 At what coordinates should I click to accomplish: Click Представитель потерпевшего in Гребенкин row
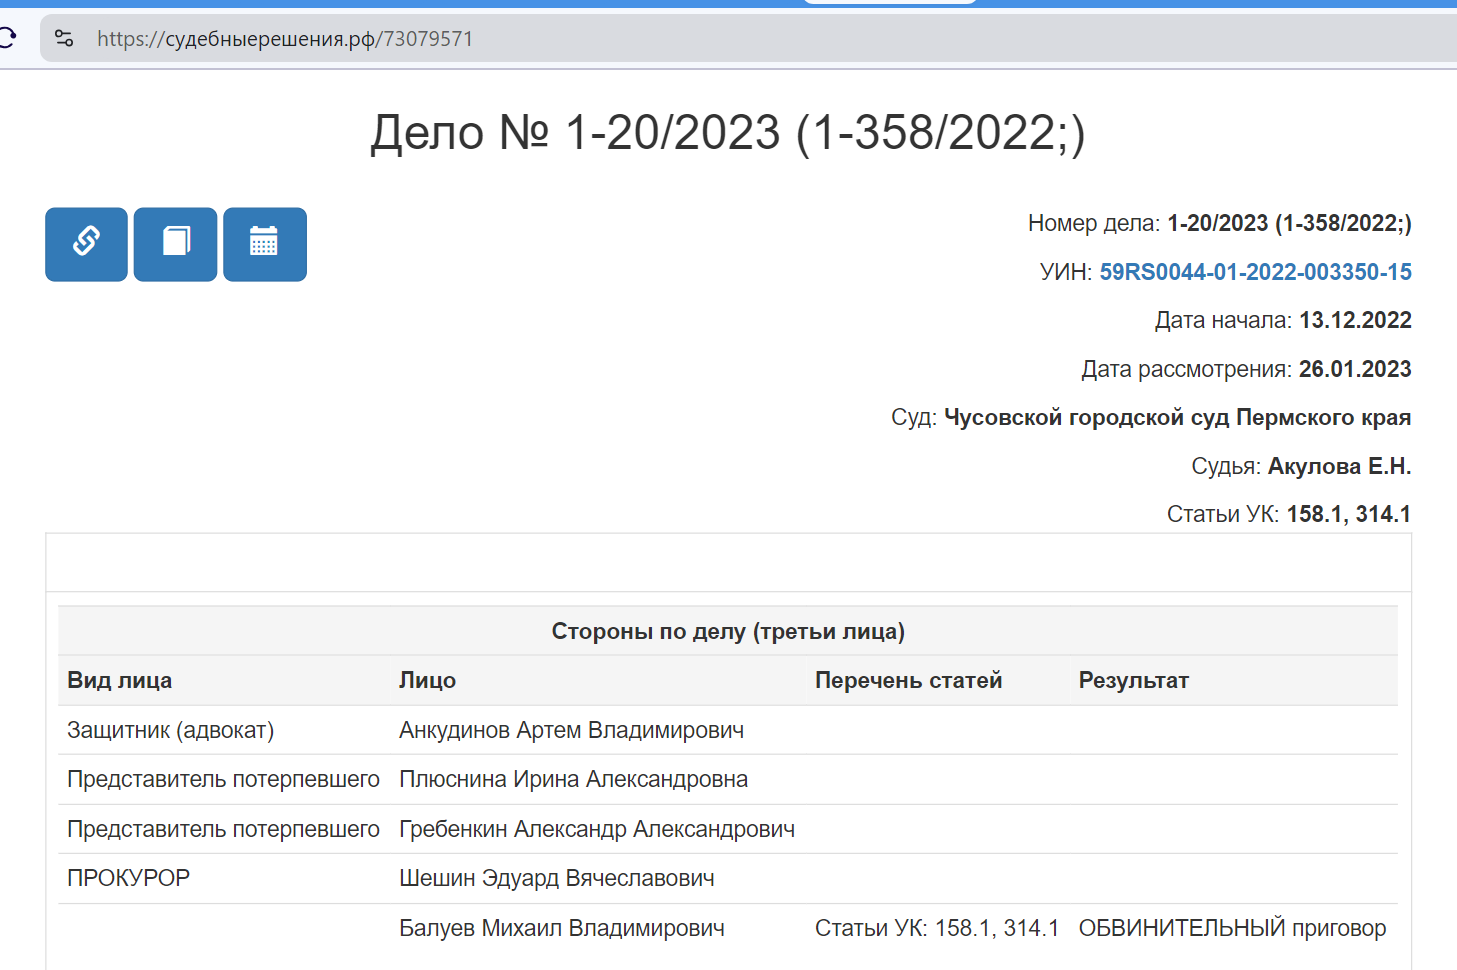coord(223,829)
